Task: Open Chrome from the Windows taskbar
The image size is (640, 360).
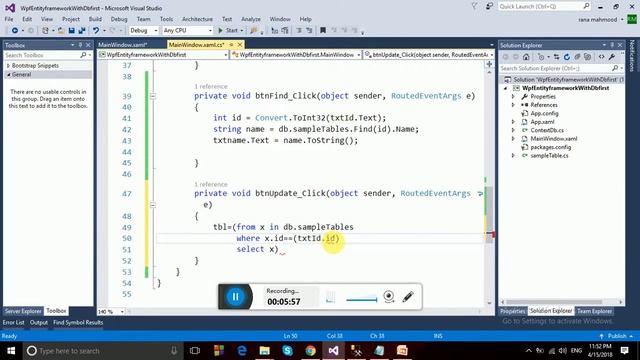Action: point(310,351)
